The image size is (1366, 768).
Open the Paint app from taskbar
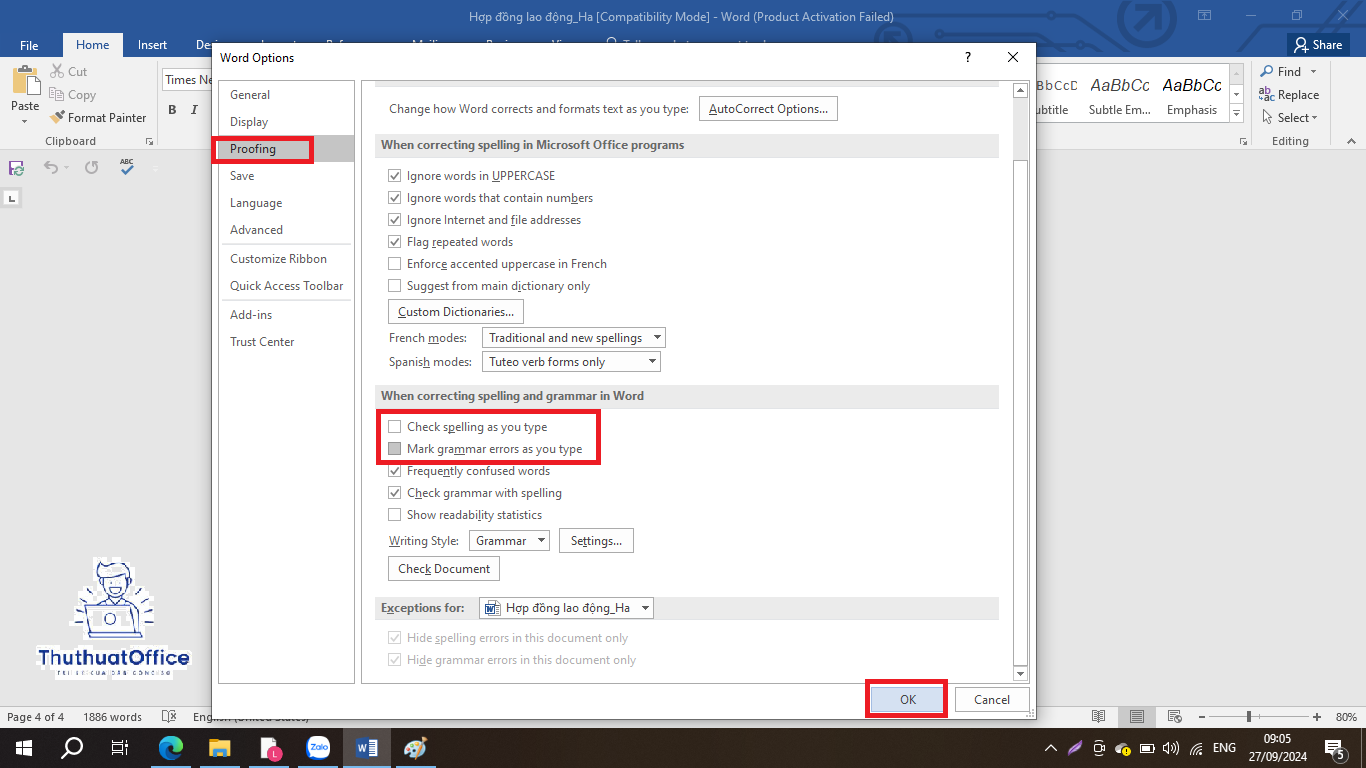click(x=415, y=748)
